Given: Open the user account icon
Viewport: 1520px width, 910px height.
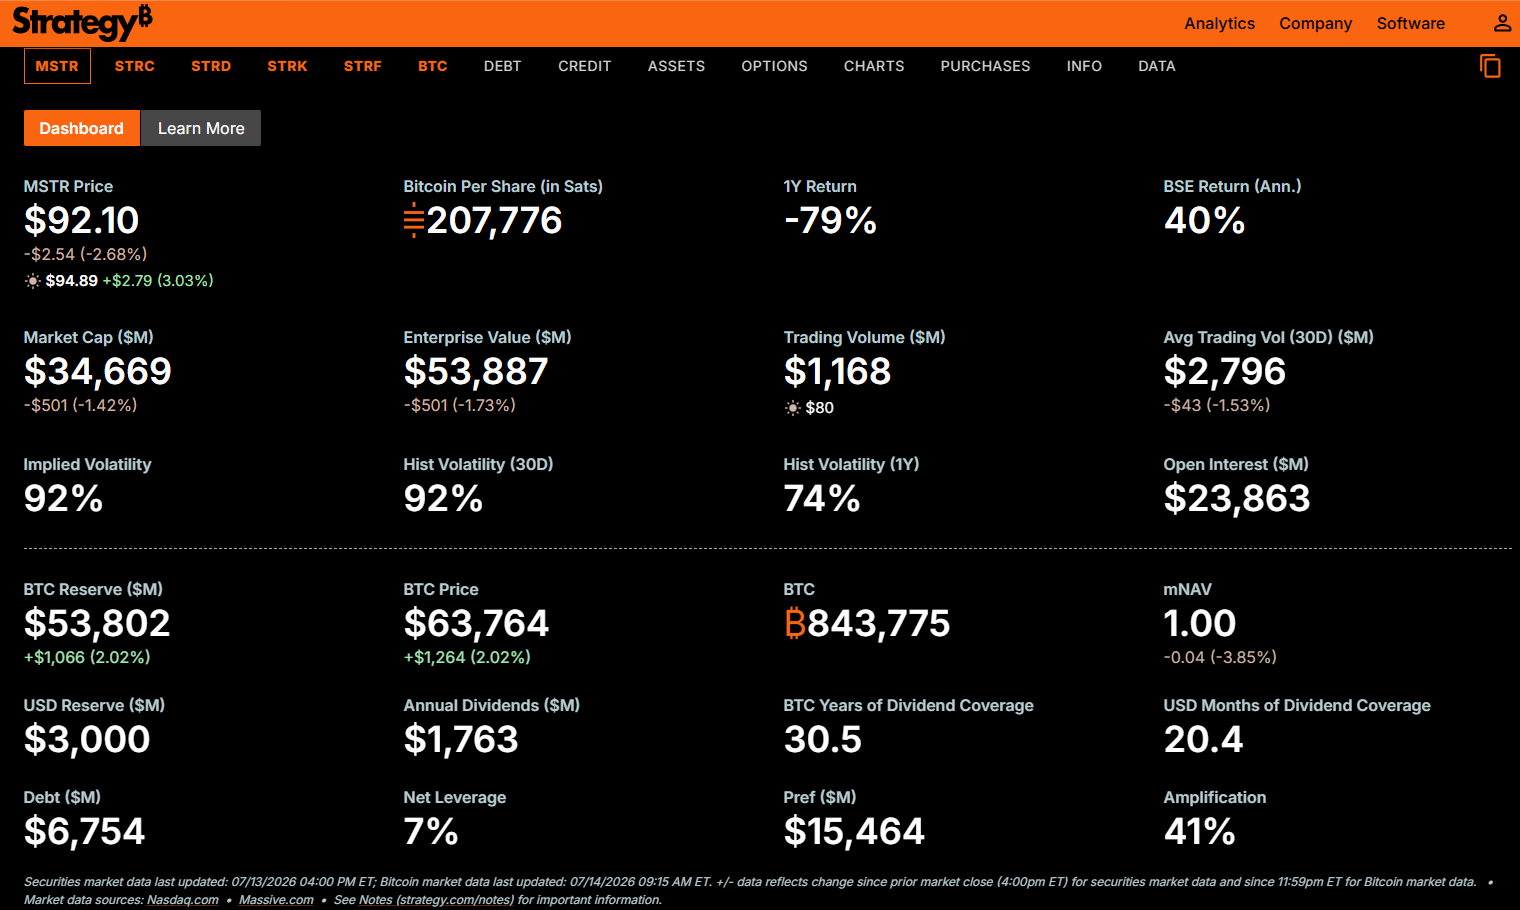Looking at the screenshot, I should pos(1502,23).
